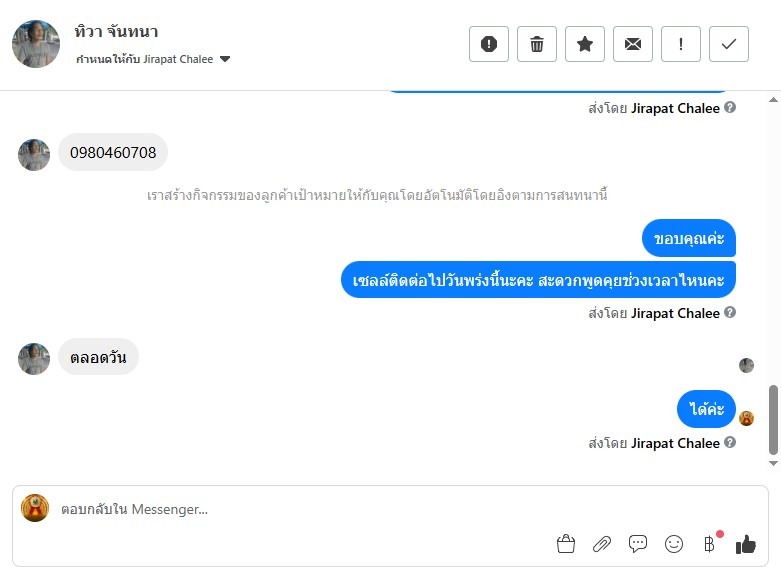This screenshot has width=781, height=567.
Task: Mark conversation unread with the envelope icon
Action: pyautogui.click(x=633, y=44)
